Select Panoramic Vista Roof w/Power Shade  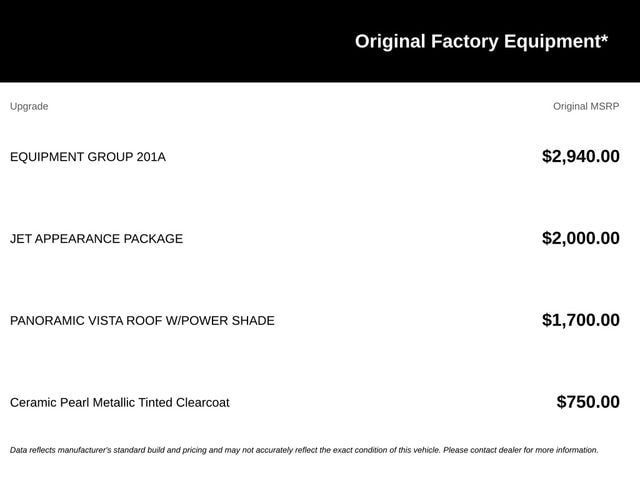click(x=142, y=321)
